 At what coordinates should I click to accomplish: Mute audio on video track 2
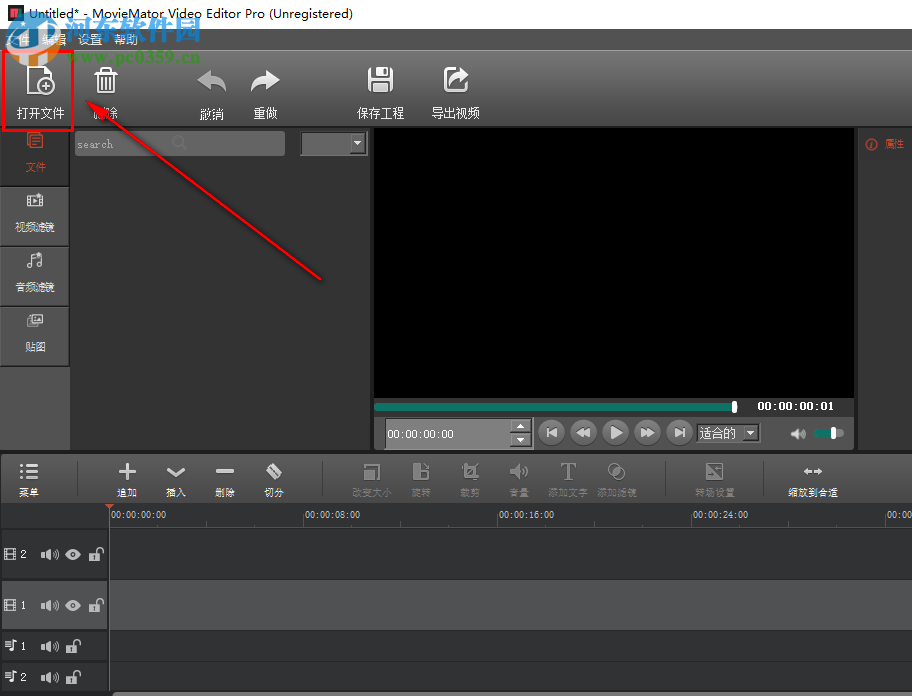click(49, 554)
